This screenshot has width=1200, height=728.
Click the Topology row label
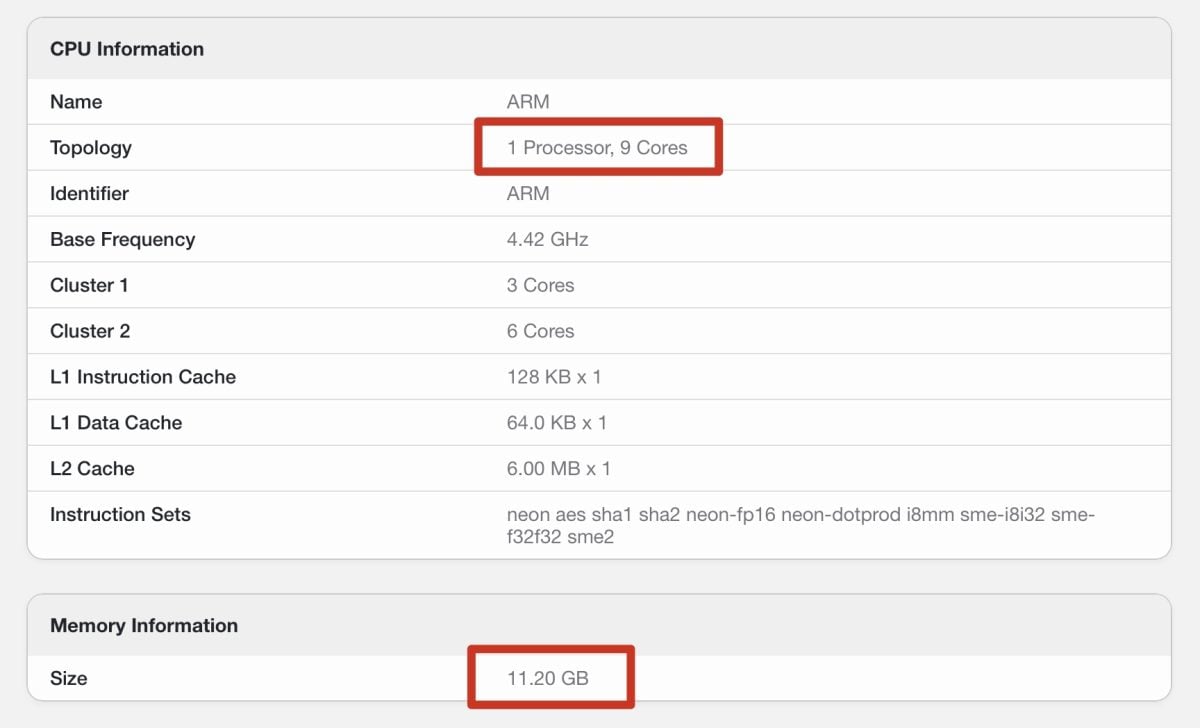[x=91, y=148]
